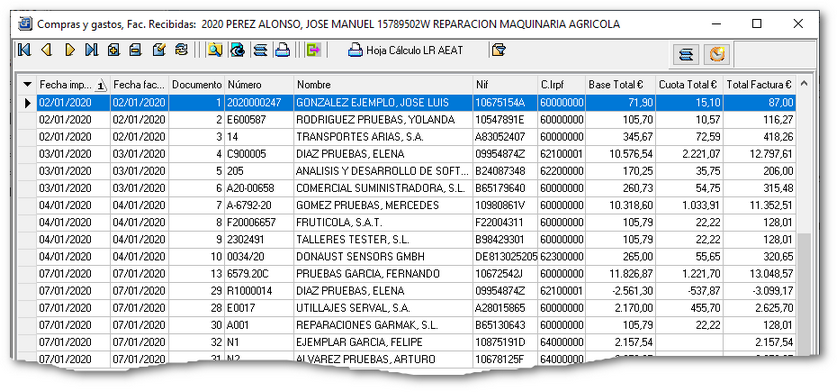837x392 pixels.
Task: Sort by Nombre column header
Action: 383,84
